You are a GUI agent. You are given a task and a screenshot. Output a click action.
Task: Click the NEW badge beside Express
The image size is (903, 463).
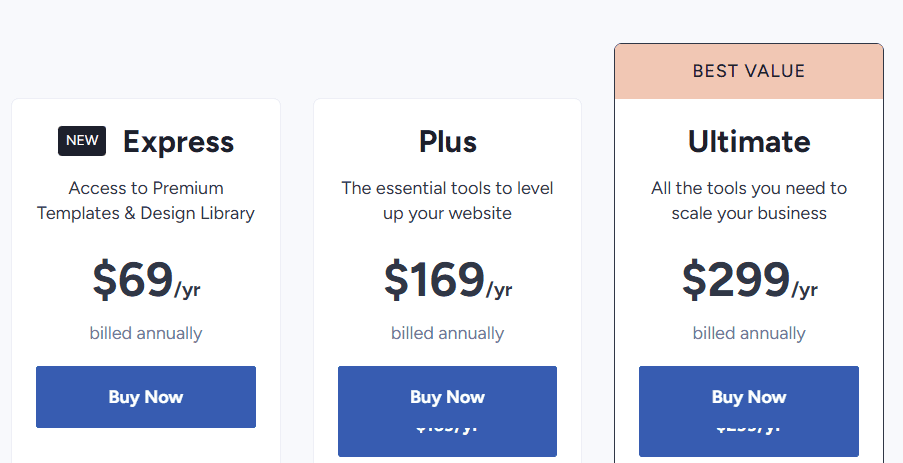(x=82, y=141)
